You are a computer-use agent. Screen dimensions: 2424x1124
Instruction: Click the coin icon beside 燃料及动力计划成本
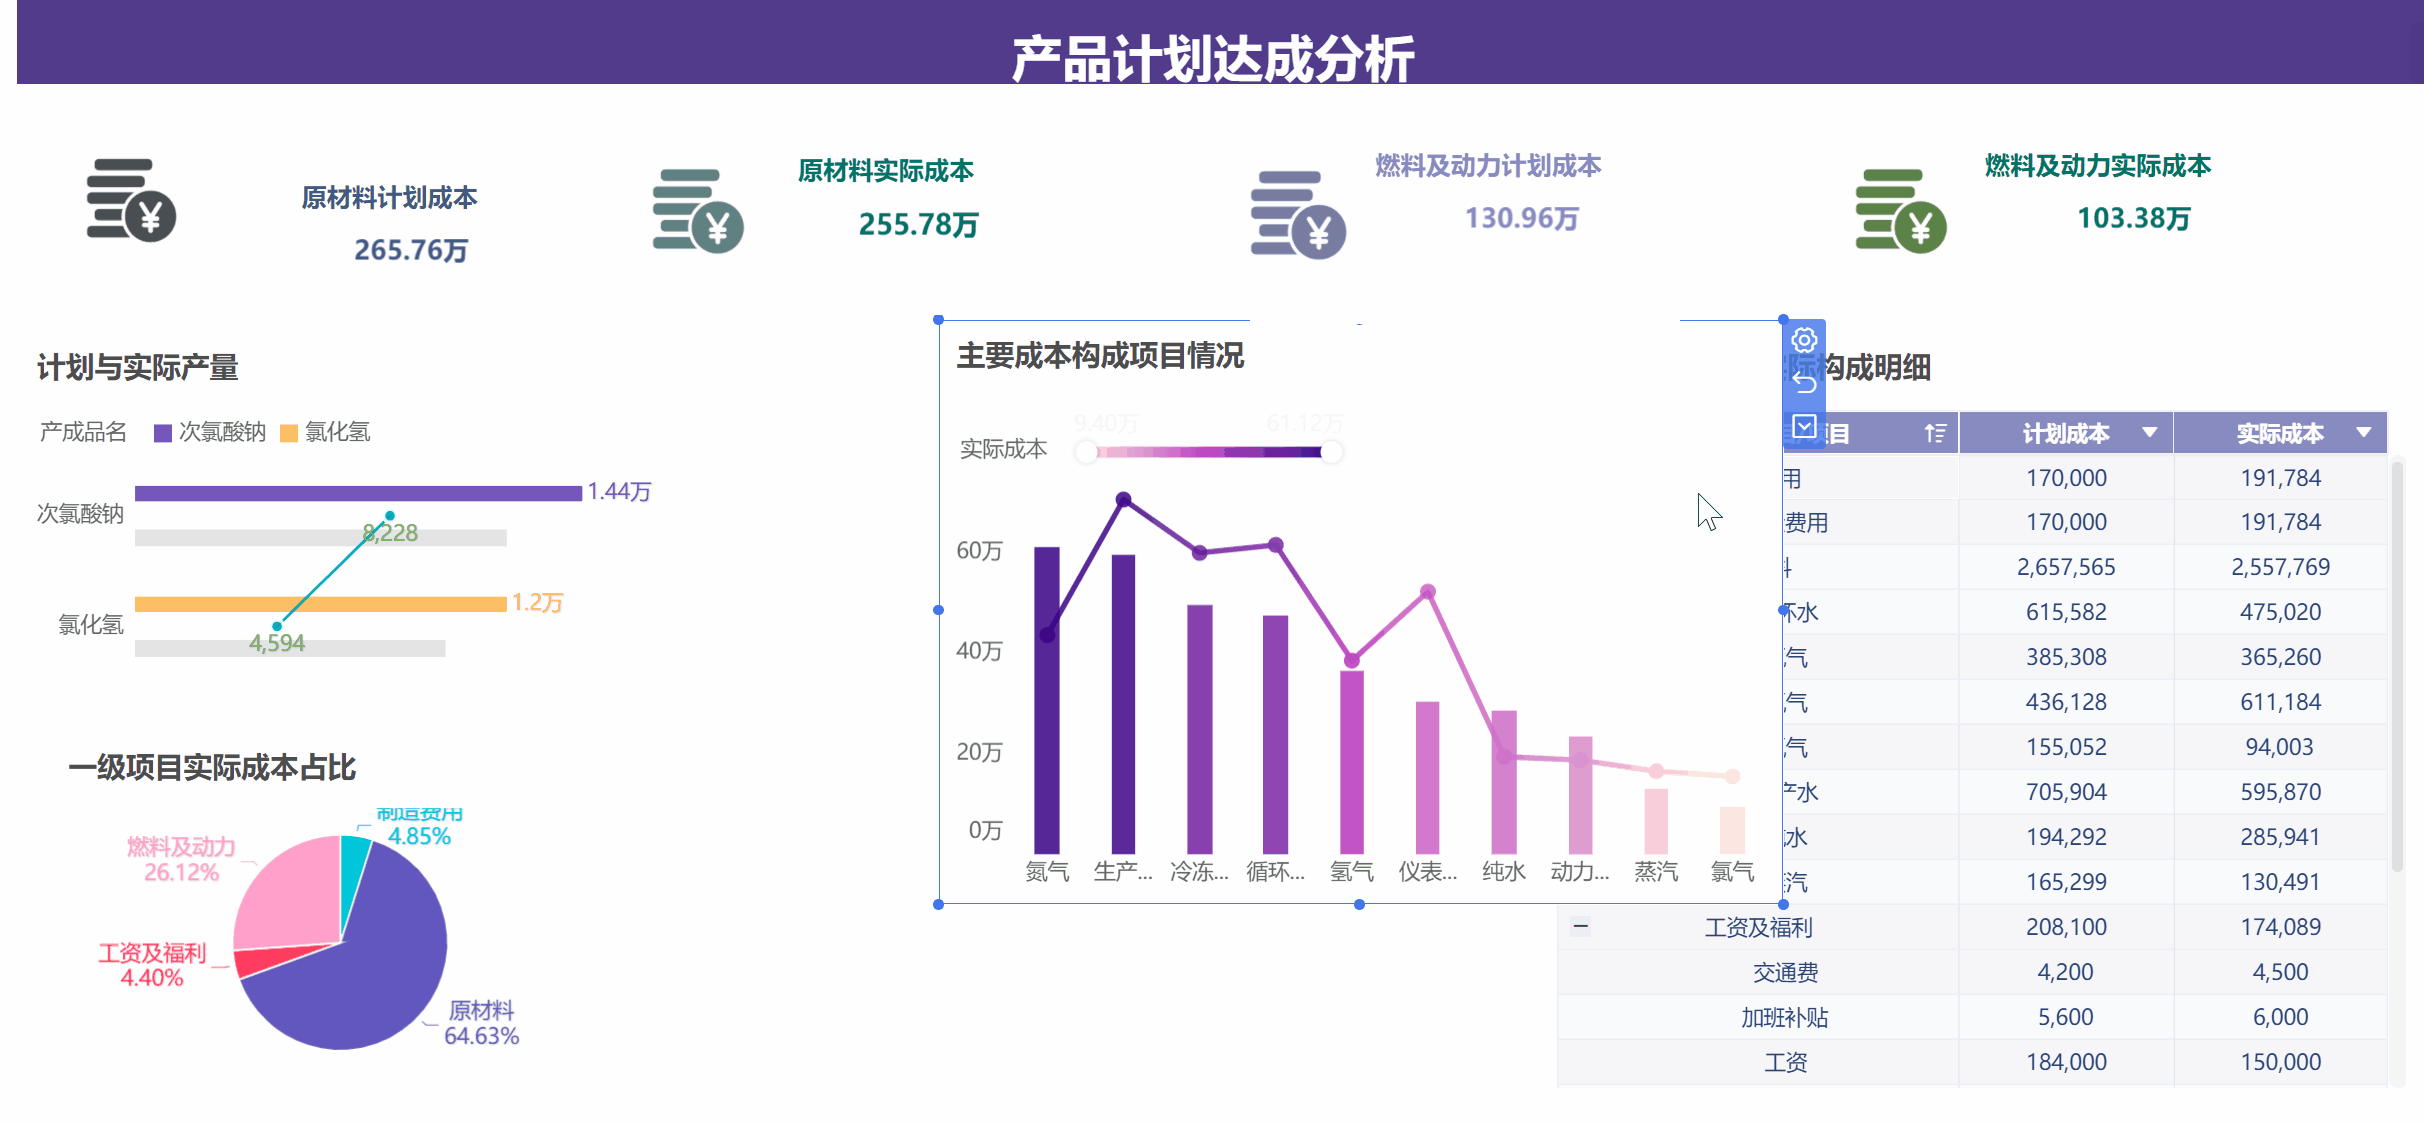click(x=1297, y=212)
